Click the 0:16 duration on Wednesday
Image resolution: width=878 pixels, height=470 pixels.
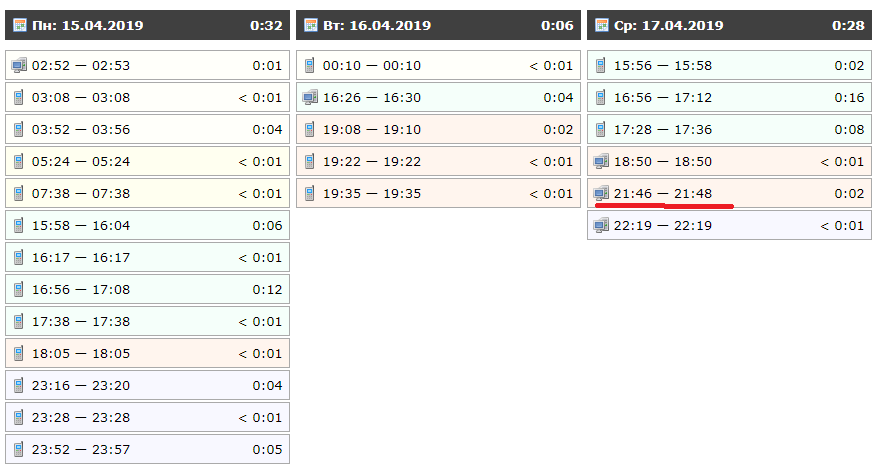pos(849,97)
